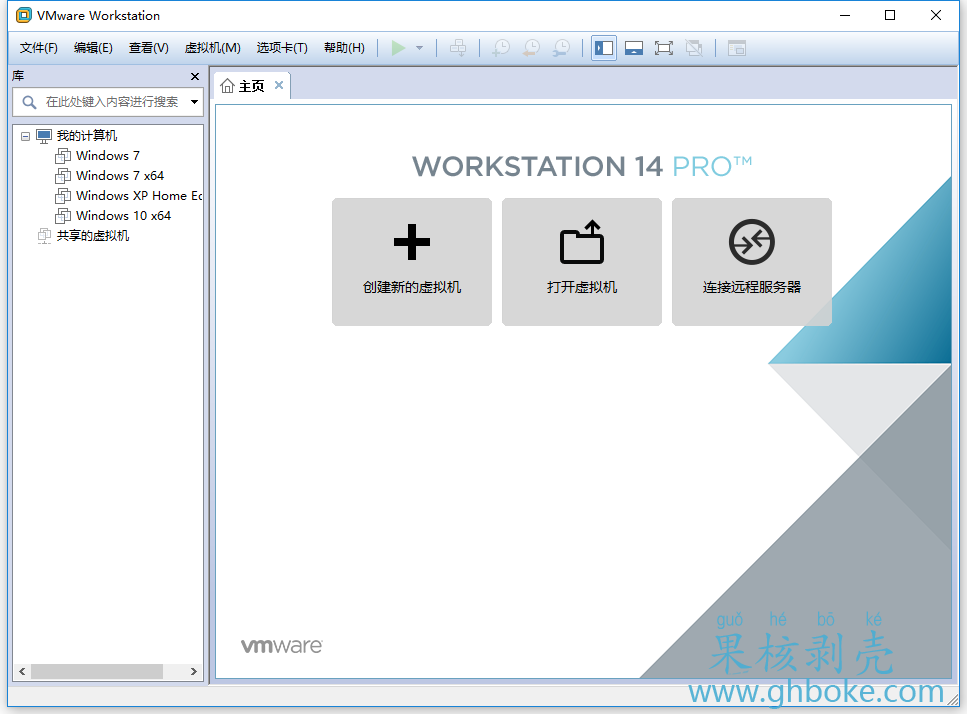
Task: Enter full screen mode icon
Action: point(664,48)
